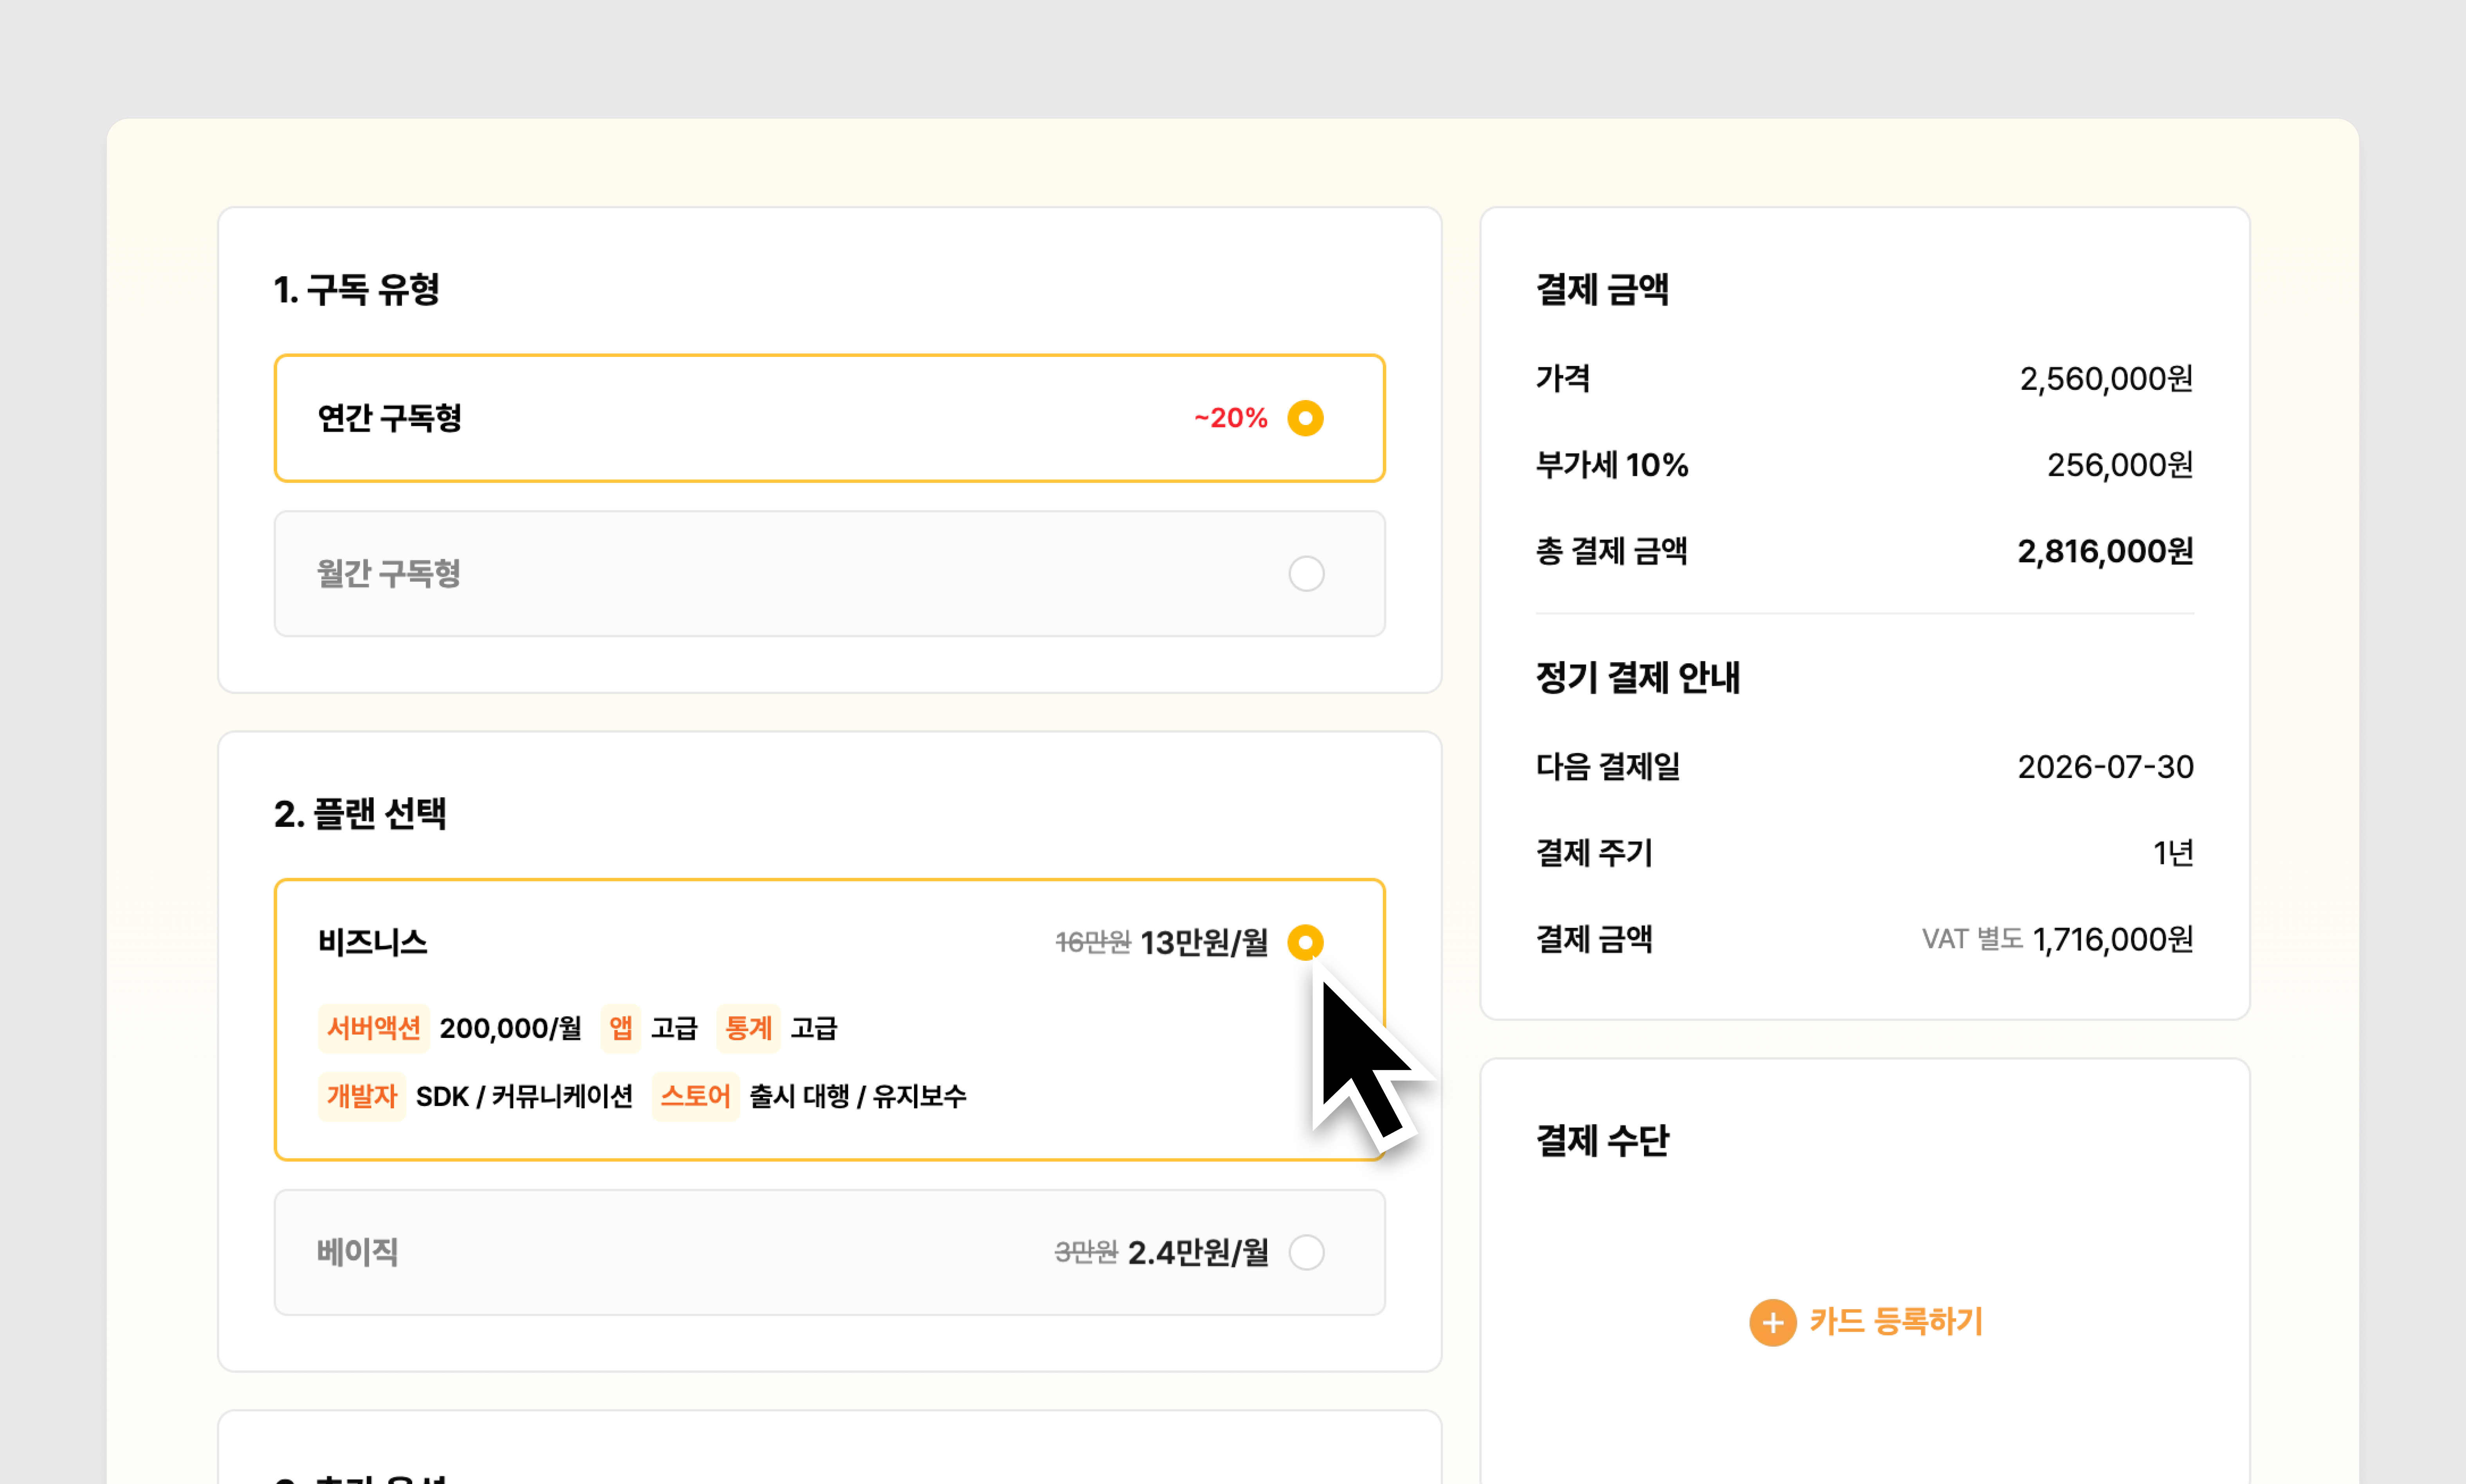Click the 다음 결제일 date 2026-07-30

tap(2105, 767)
